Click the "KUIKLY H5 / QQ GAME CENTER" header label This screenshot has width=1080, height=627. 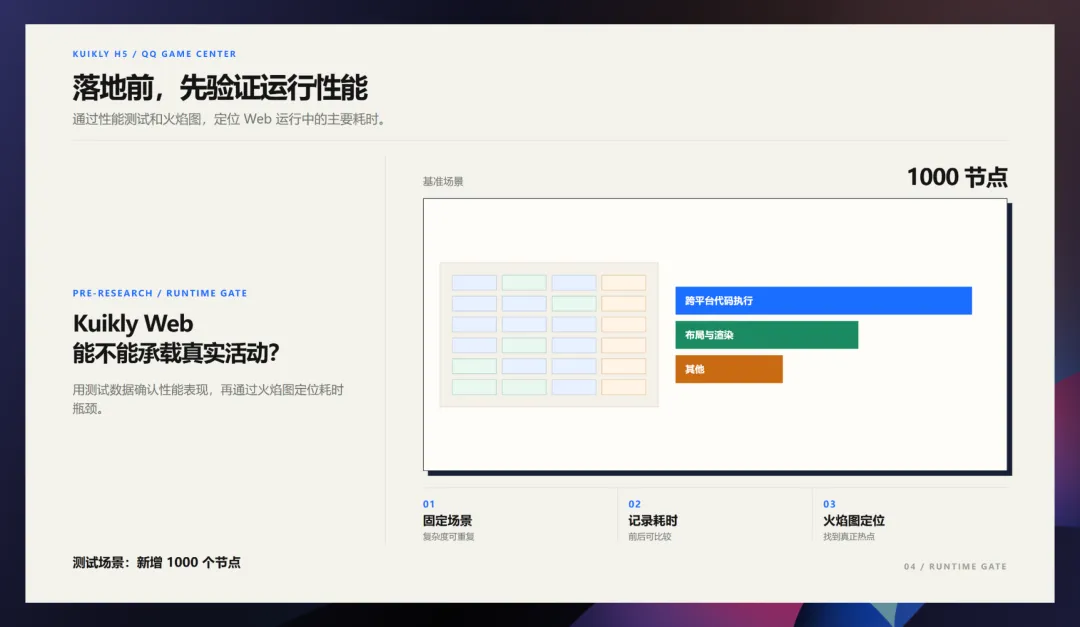(154, 54)
